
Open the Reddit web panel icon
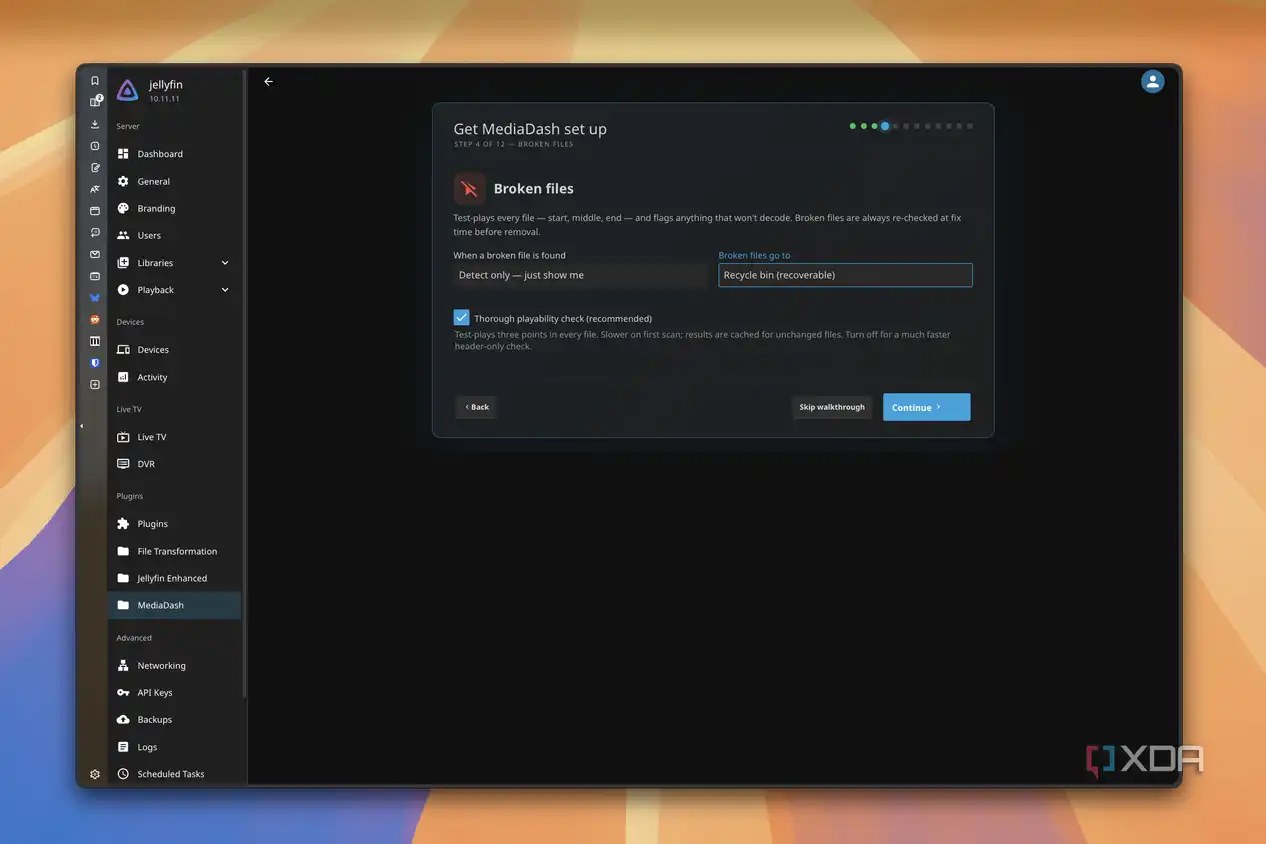(x=95, y=319)
